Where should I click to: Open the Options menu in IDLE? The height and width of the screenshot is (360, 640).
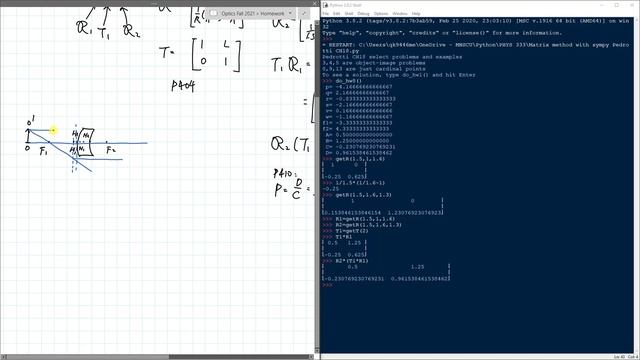(x=380, y=13)
